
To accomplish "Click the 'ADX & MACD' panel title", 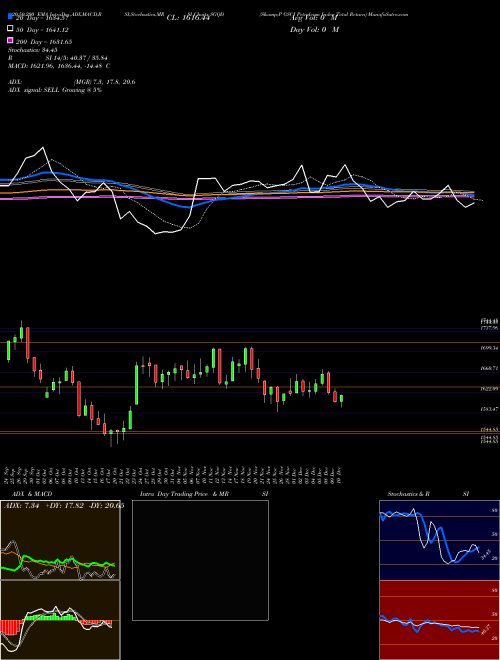I will pos(32,494).
